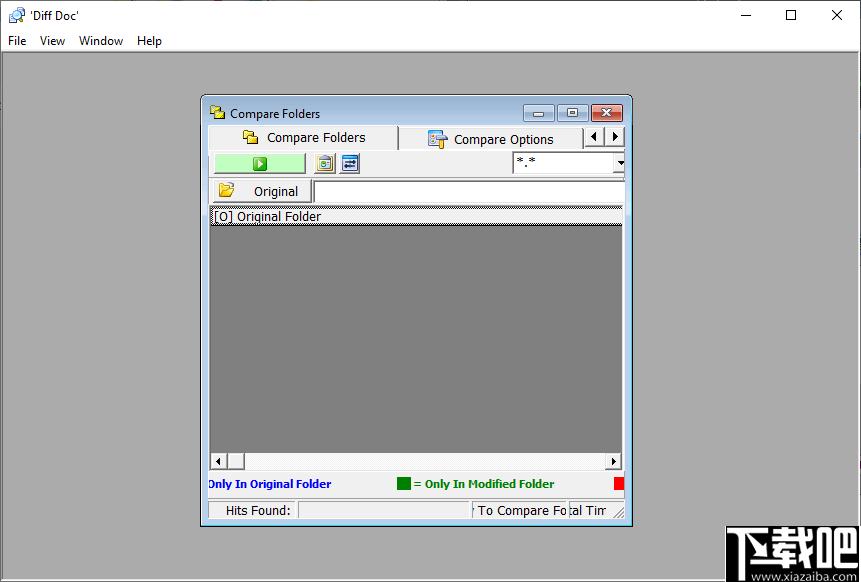This screenshot has height=582, width=861.
Task: Start comparison with the green play button
Action: pyautogui.click(x=259, y=164)
